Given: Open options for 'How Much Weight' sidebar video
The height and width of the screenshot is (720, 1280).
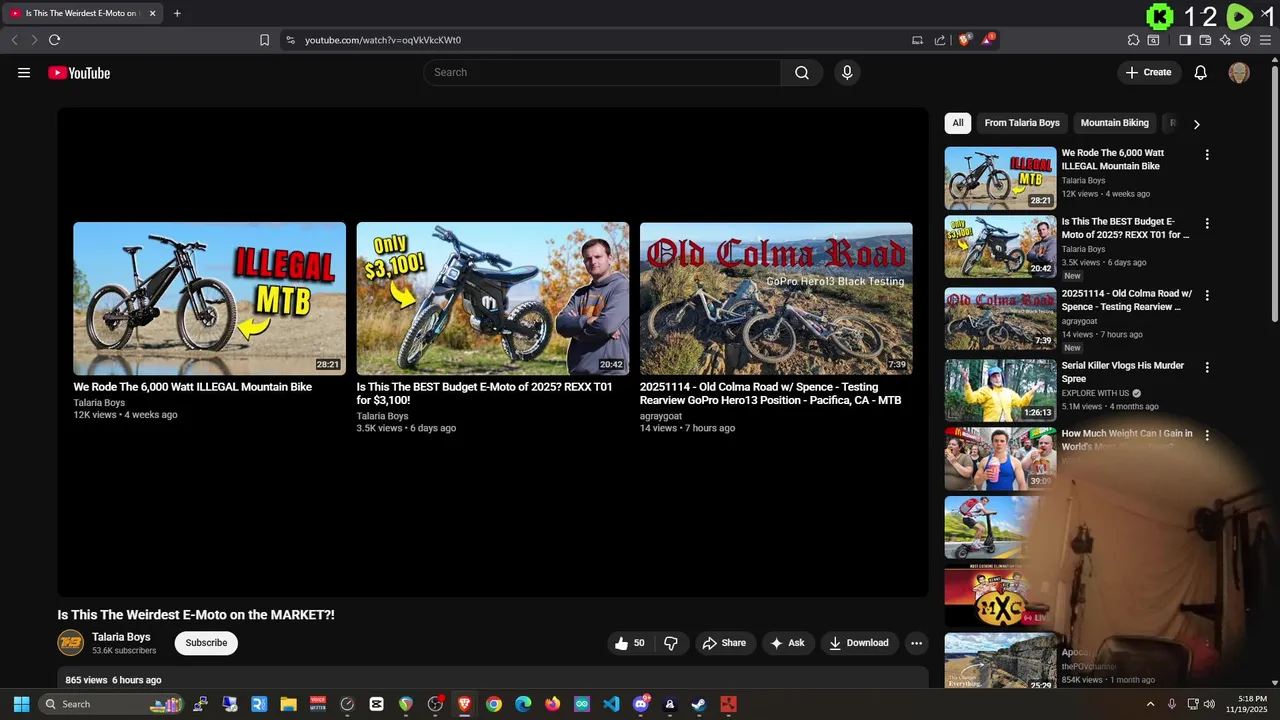Looking at the screenshot, I should (1207, 436).
